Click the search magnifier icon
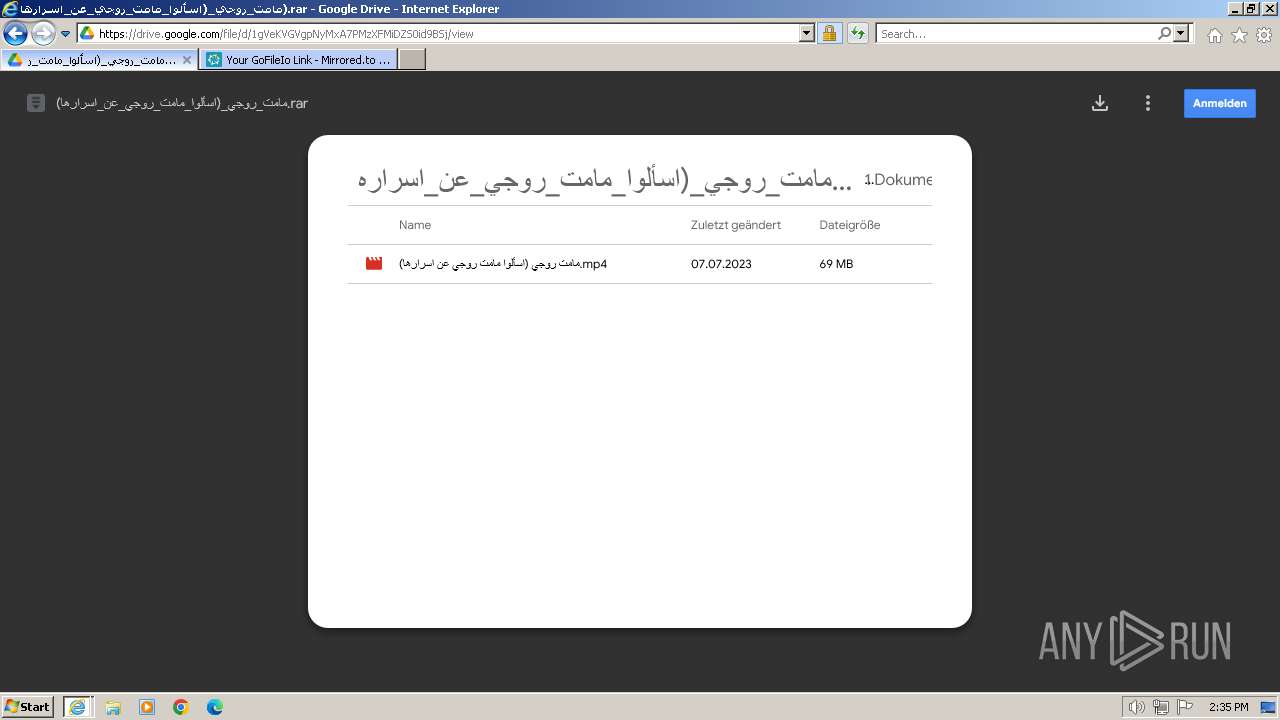The width and height of the screenshot is (1280, 720). point(1164,33)
